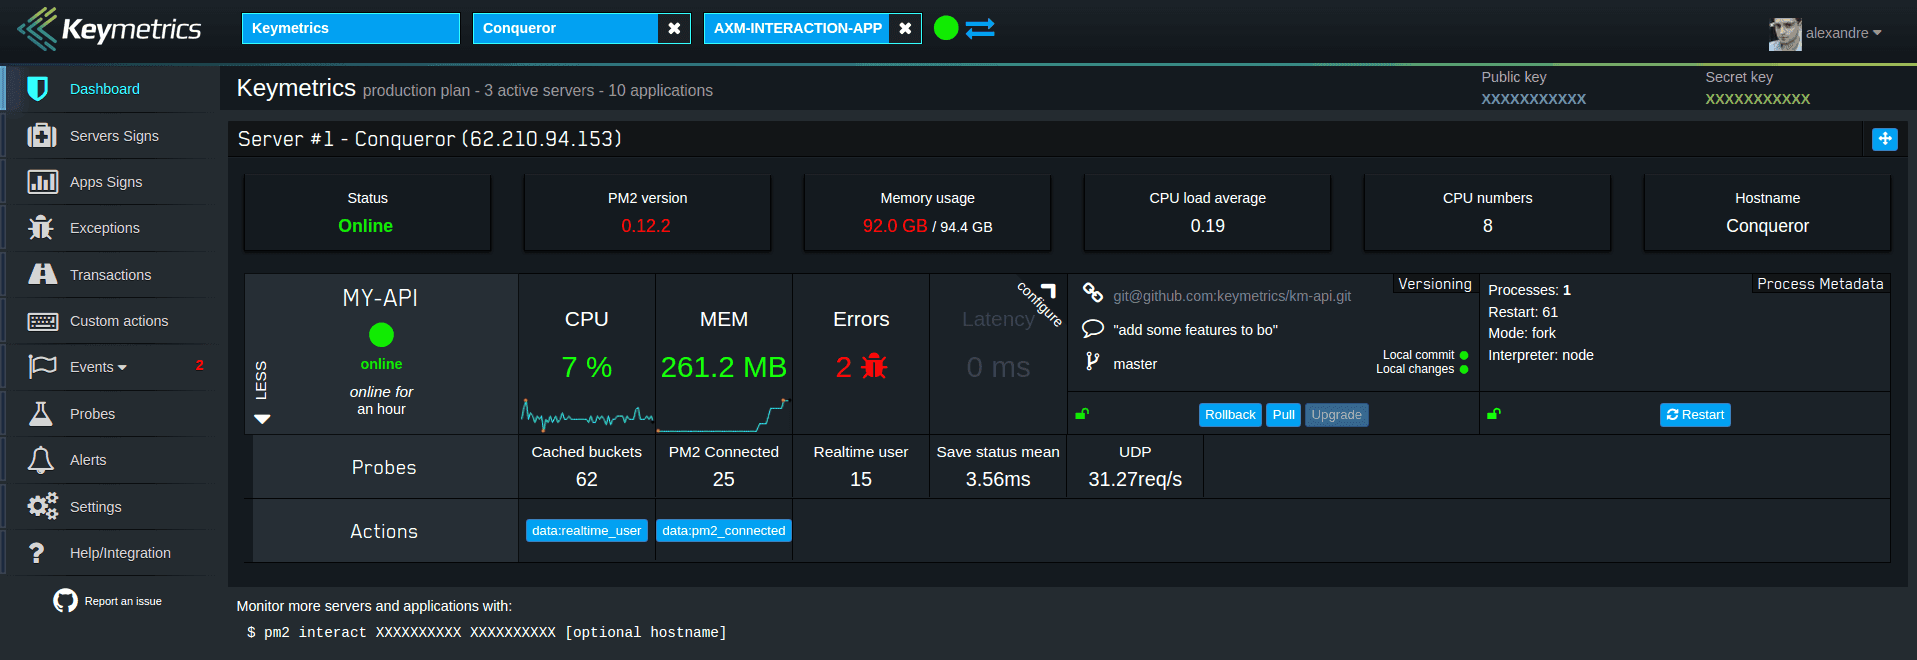The height and width of the screenshot is (660, 1917).
Task: Click the git repository link icon
Action: pos(1093,293)
